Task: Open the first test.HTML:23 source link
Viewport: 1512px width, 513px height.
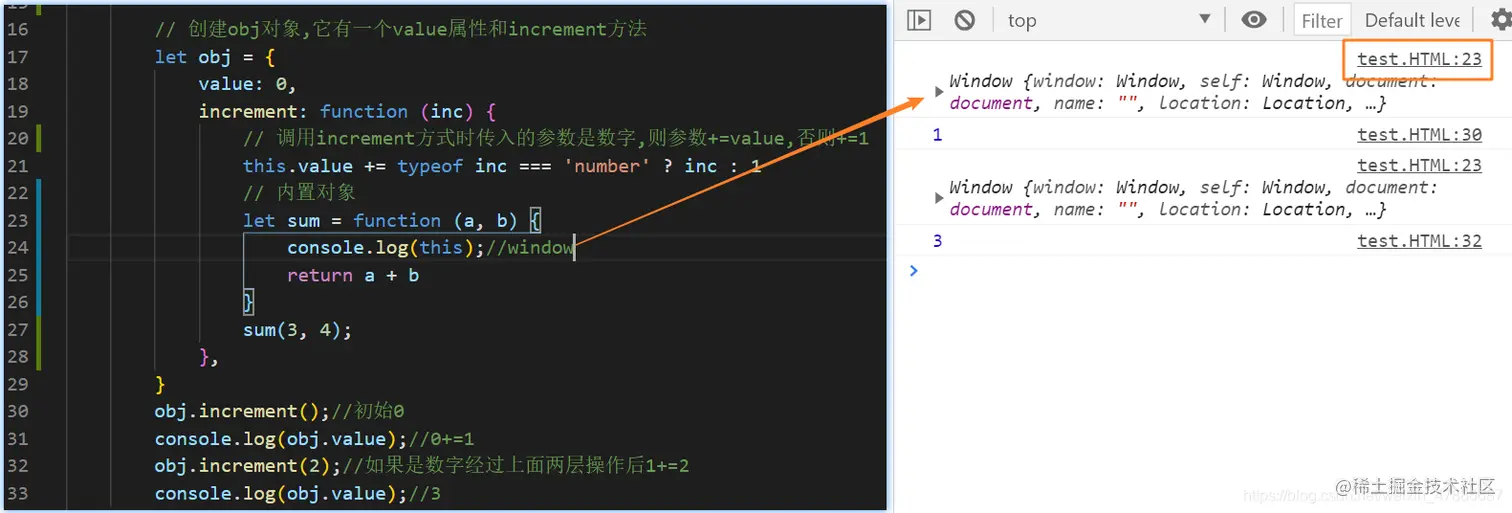Action: [x=1419, y=59]
